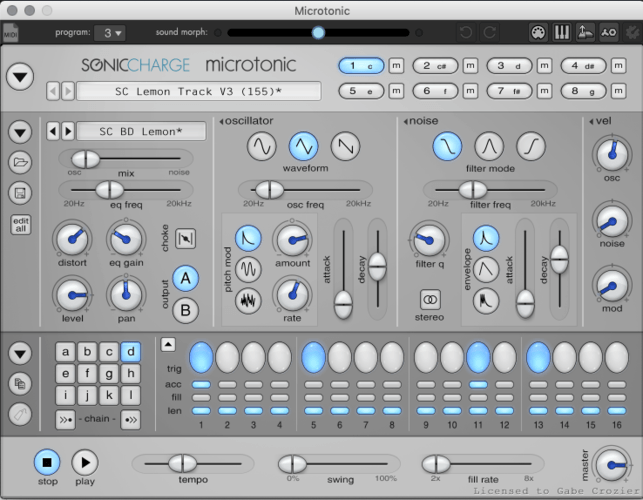Click the sound morph slider handle
The image size is (643, 500).
click(x=318, y=32)
